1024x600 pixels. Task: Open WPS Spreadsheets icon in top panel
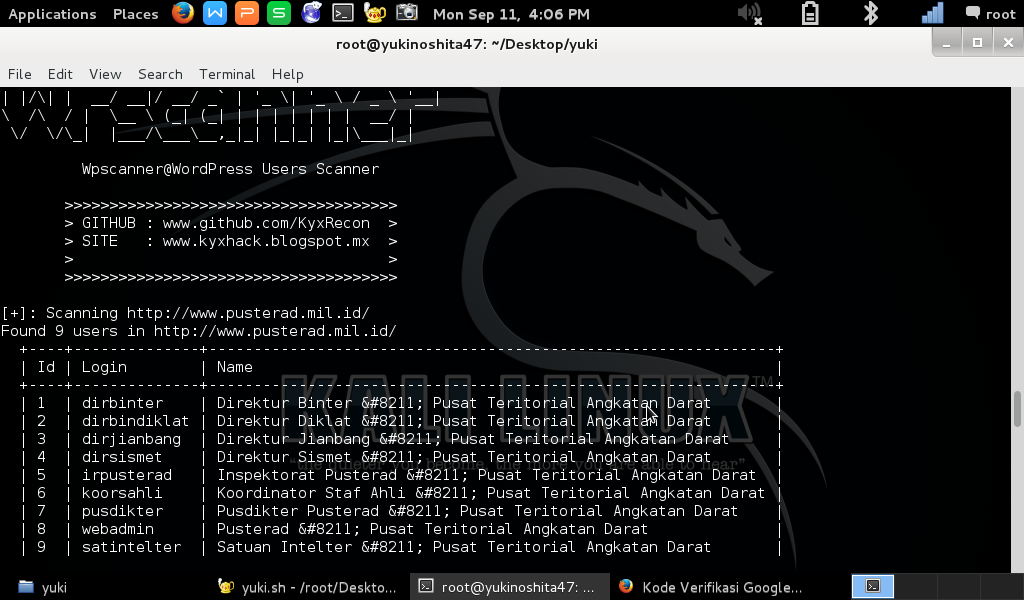(x=279, y=13)
